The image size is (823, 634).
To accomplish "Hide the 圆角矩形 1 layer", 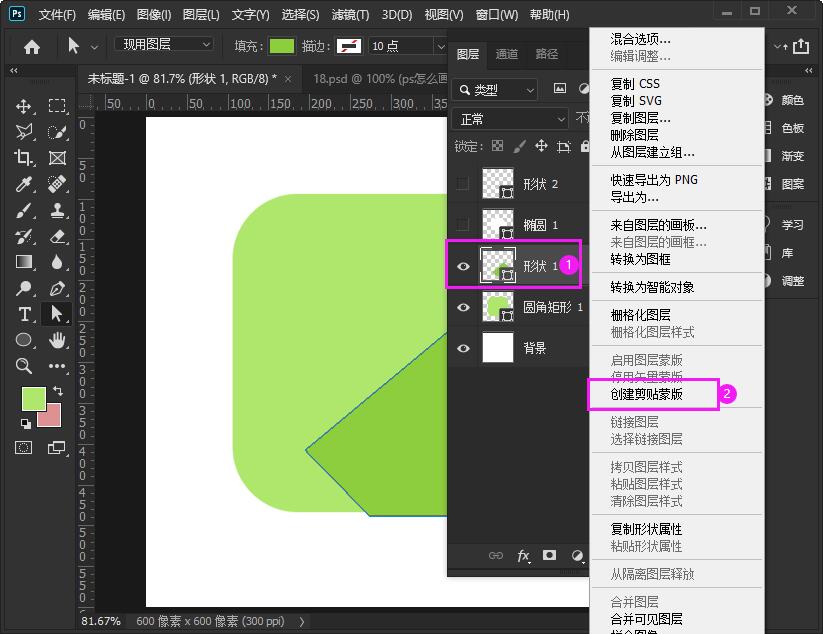I will [x=463, y=307].
